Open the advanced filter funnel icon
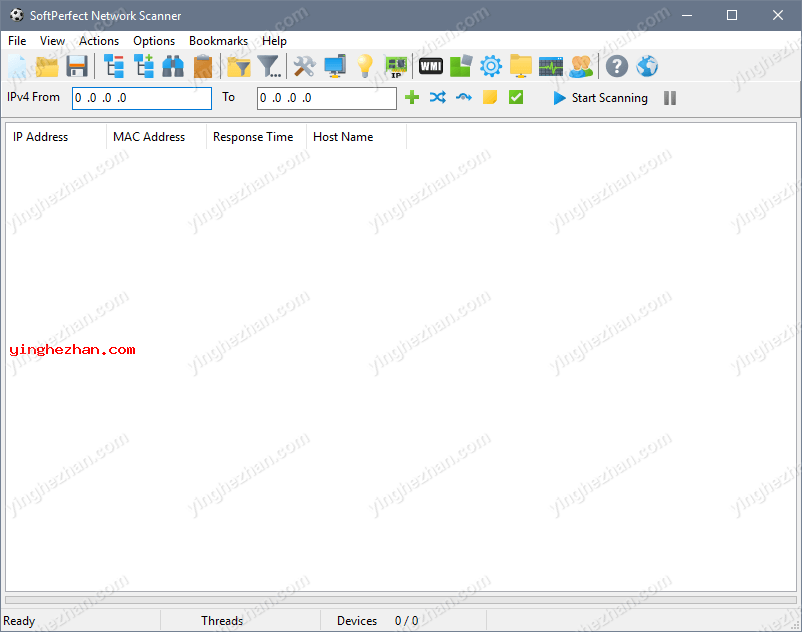This screenshot has height=632, width=802. pos(269,66)
